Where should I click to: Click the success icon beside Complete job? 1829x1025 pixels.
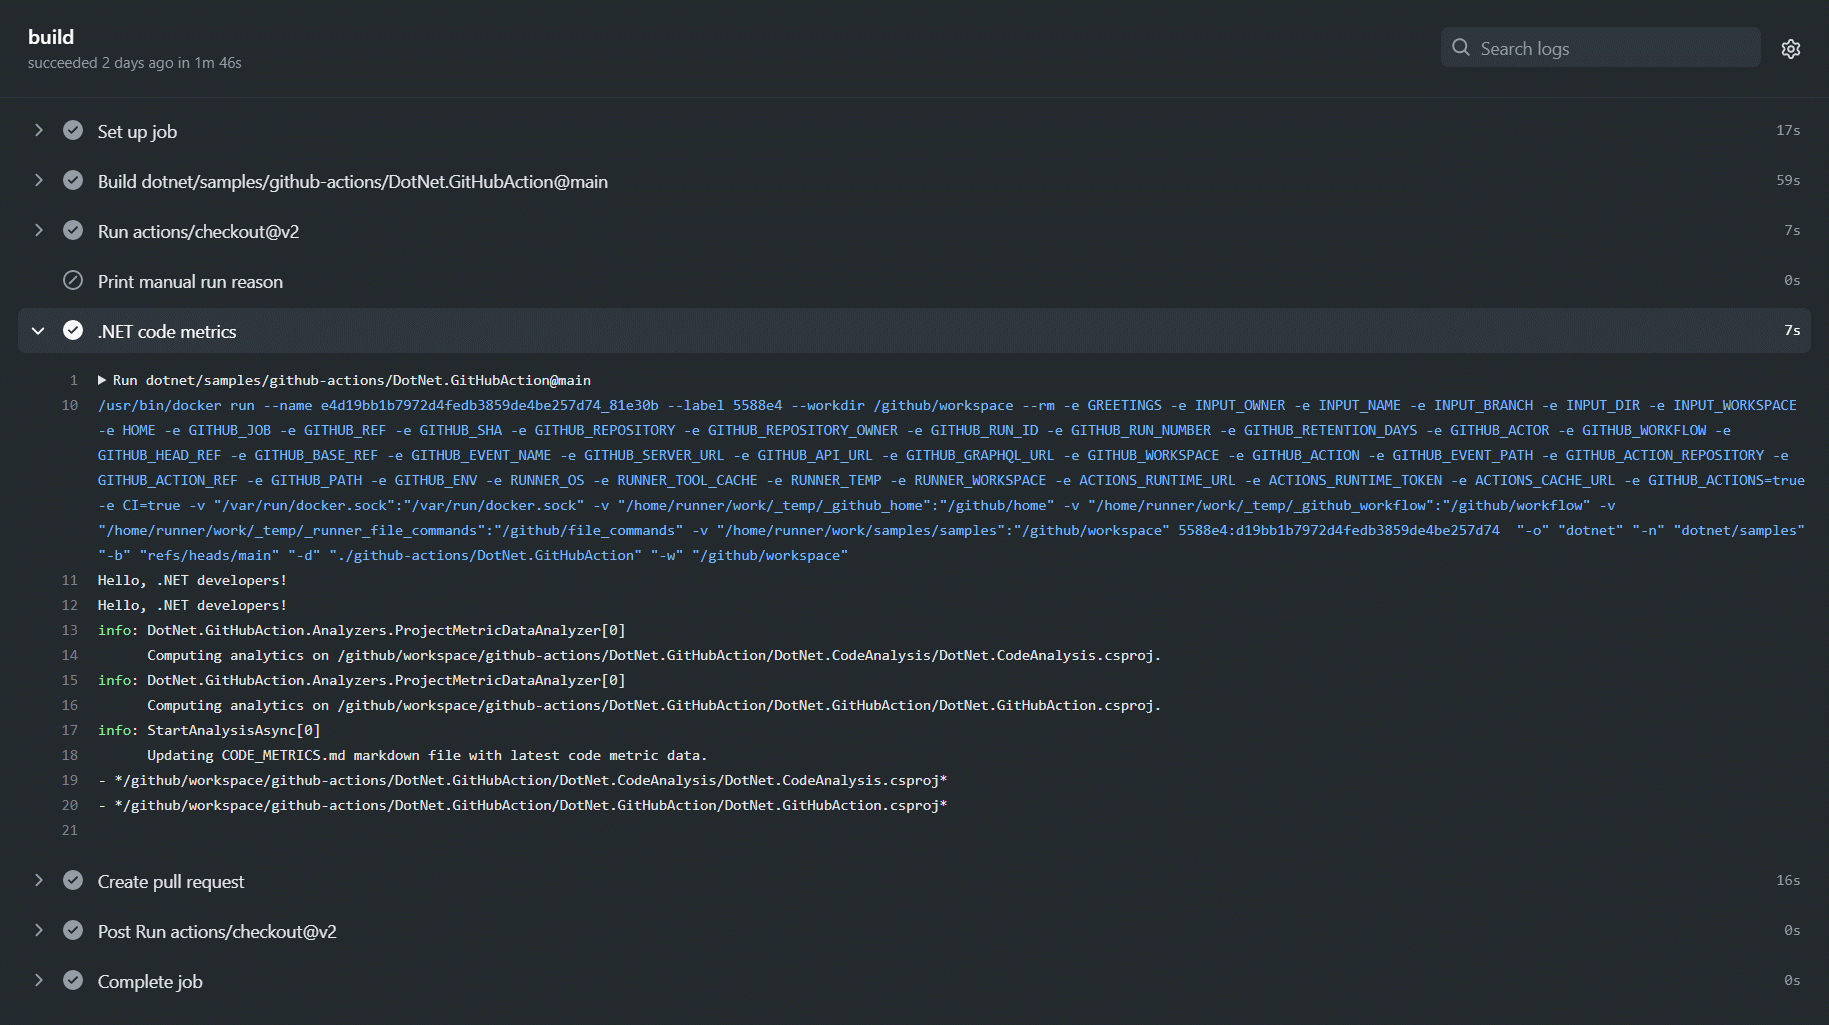(72, 980)
